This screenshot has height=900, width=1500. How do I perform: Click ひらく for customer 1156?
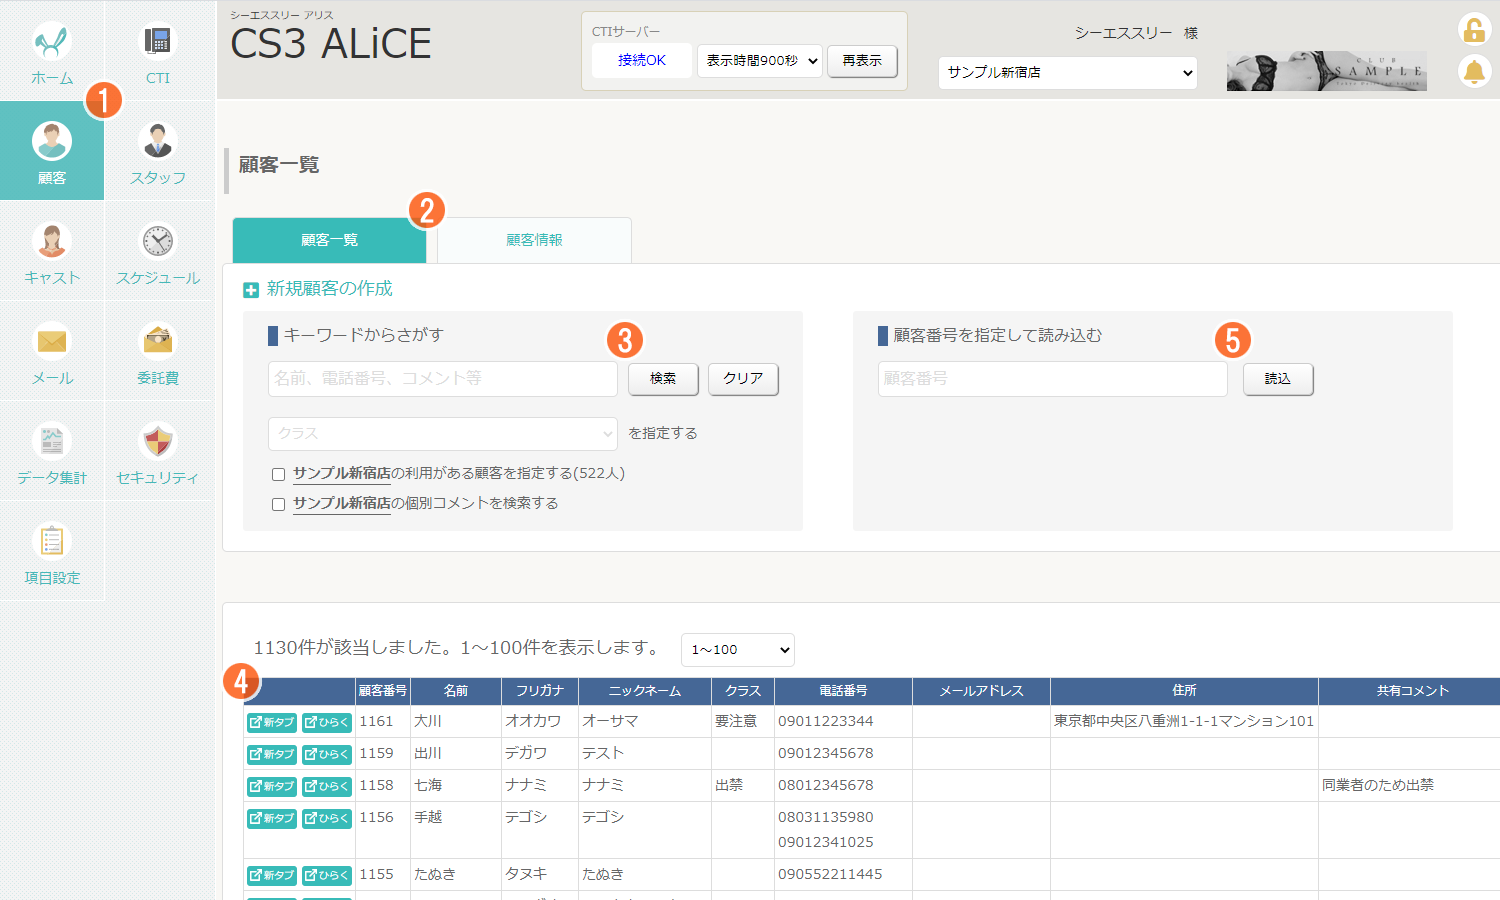[327, 818]
